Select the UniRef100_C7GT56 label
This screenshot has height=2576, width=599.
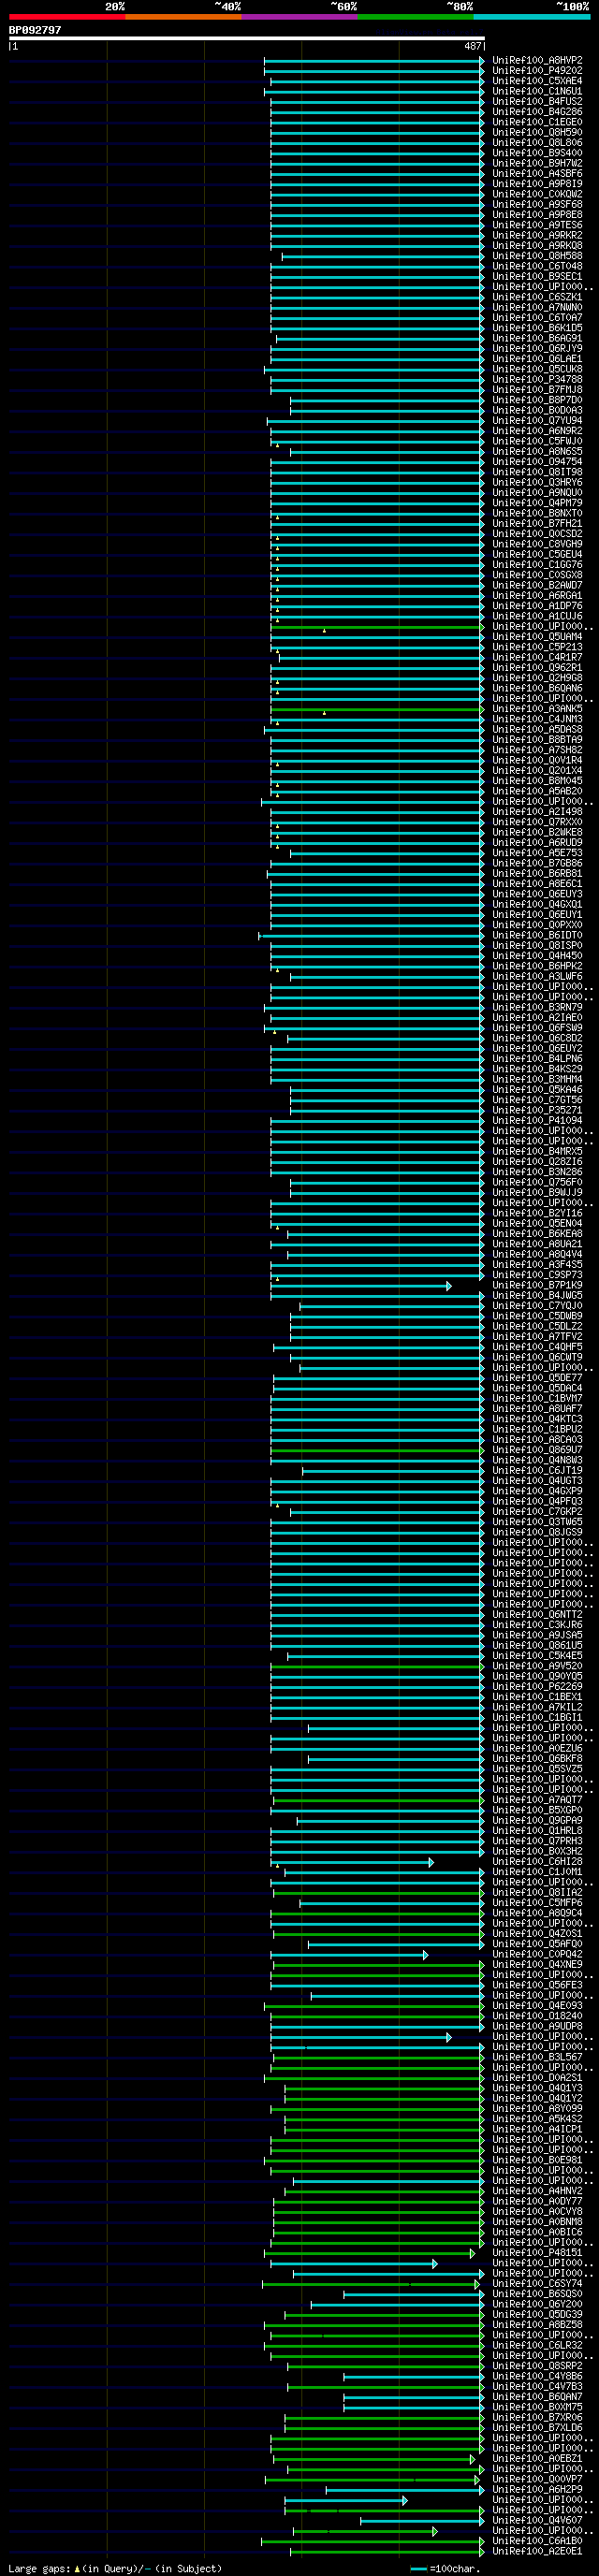[537, 1100]
